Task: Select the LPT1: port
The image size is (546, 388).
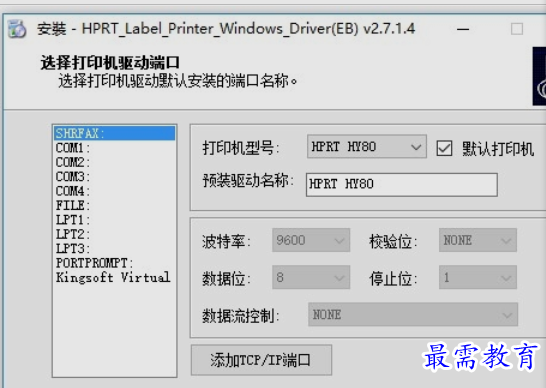Action: (x=114, y=219)
